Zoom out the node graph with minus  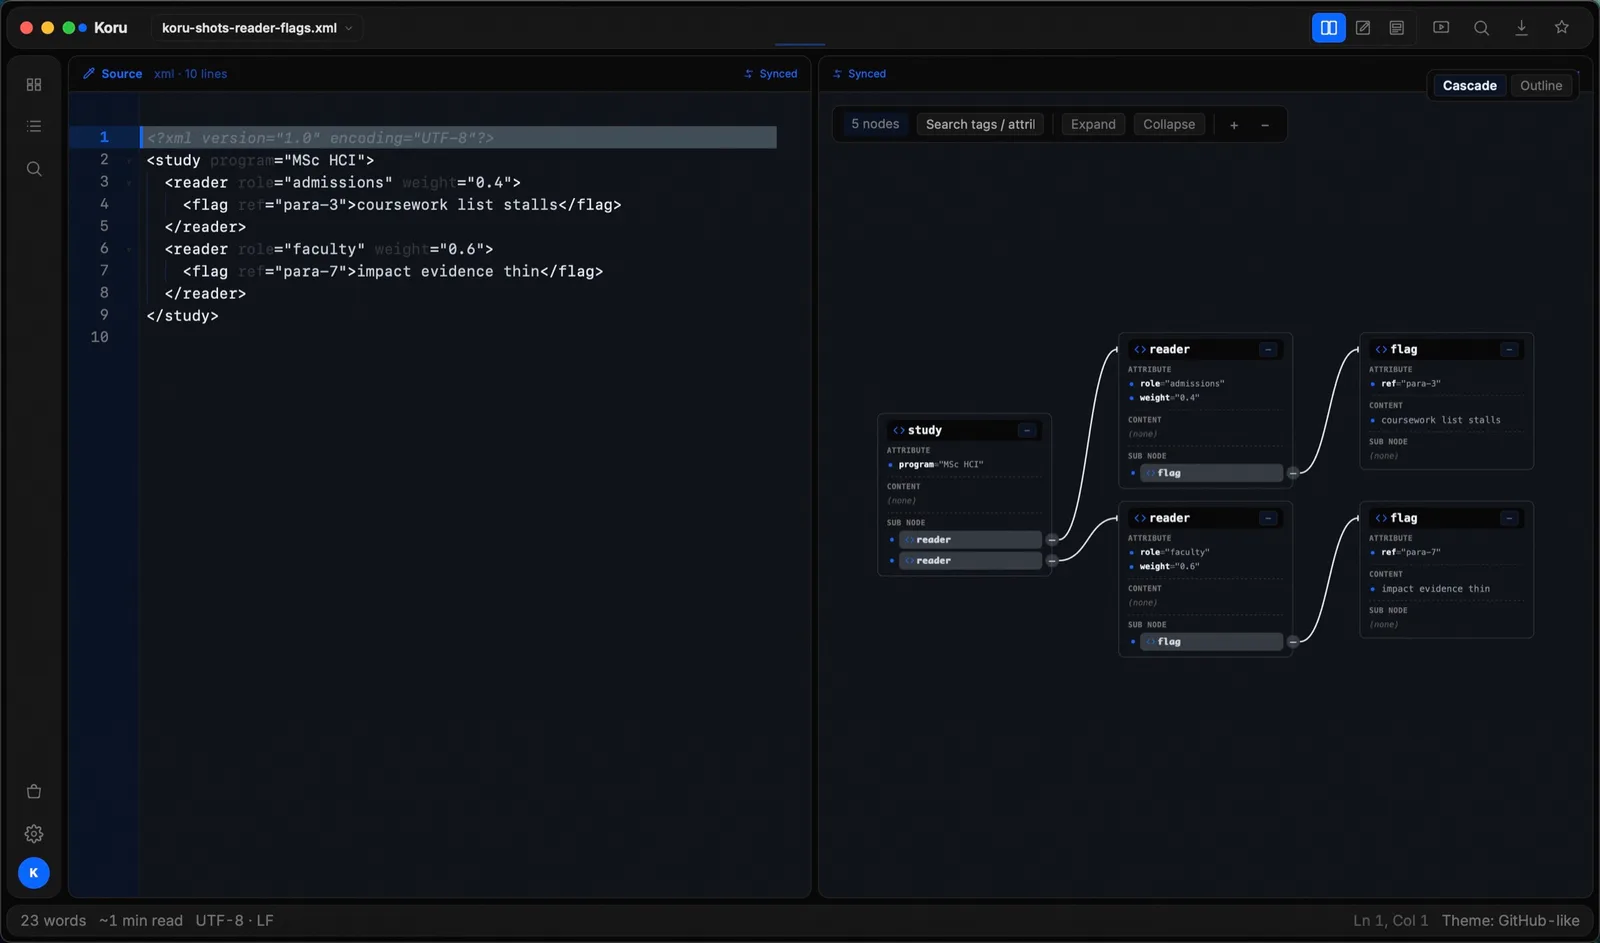(x=1265, y=125)
